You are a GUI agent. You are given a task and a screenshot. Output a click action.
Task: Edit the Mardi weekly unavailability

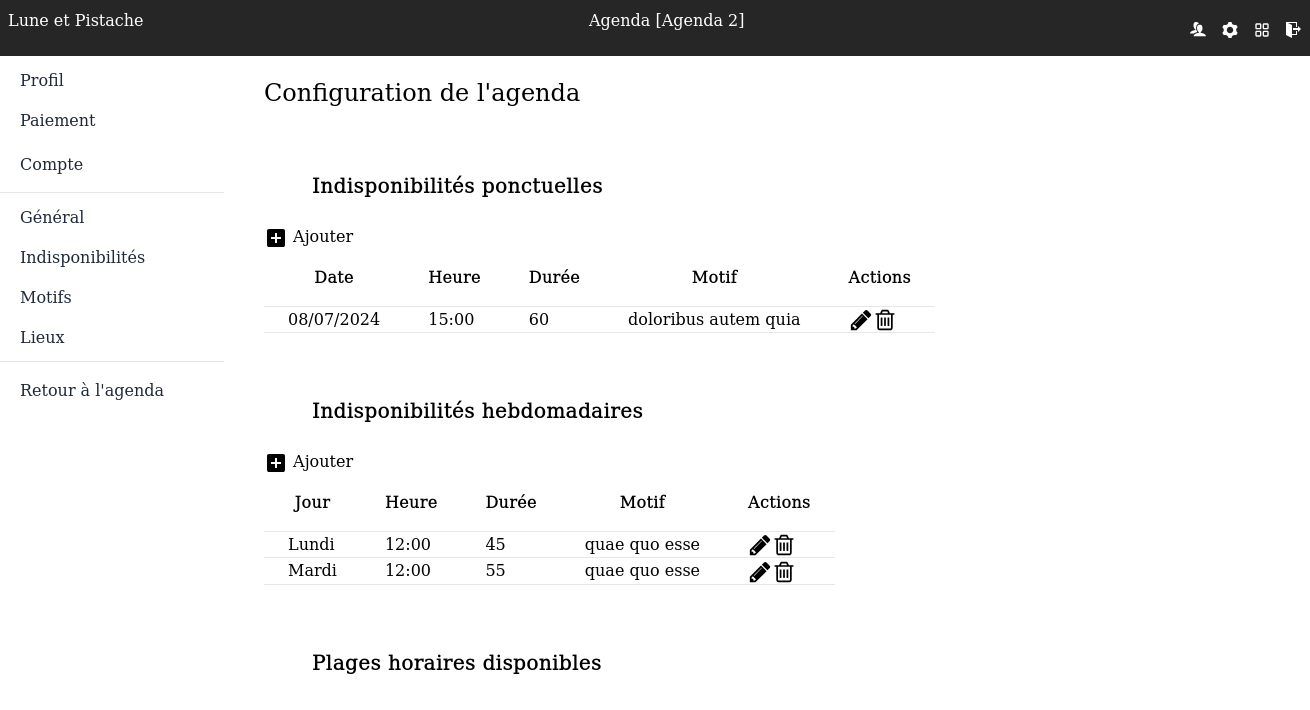(759, 572)
